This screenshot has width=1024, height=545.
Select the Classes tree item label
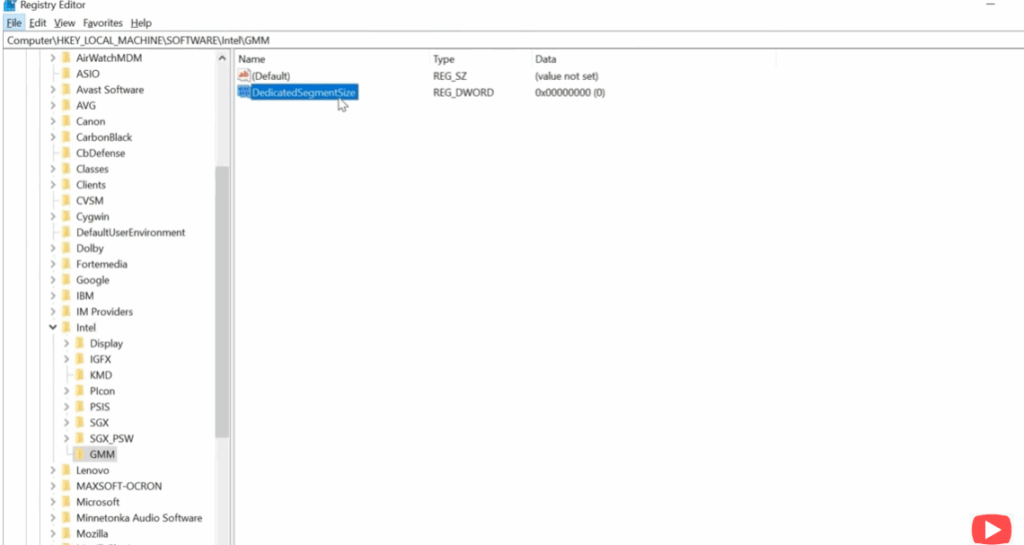click(92, 169)
